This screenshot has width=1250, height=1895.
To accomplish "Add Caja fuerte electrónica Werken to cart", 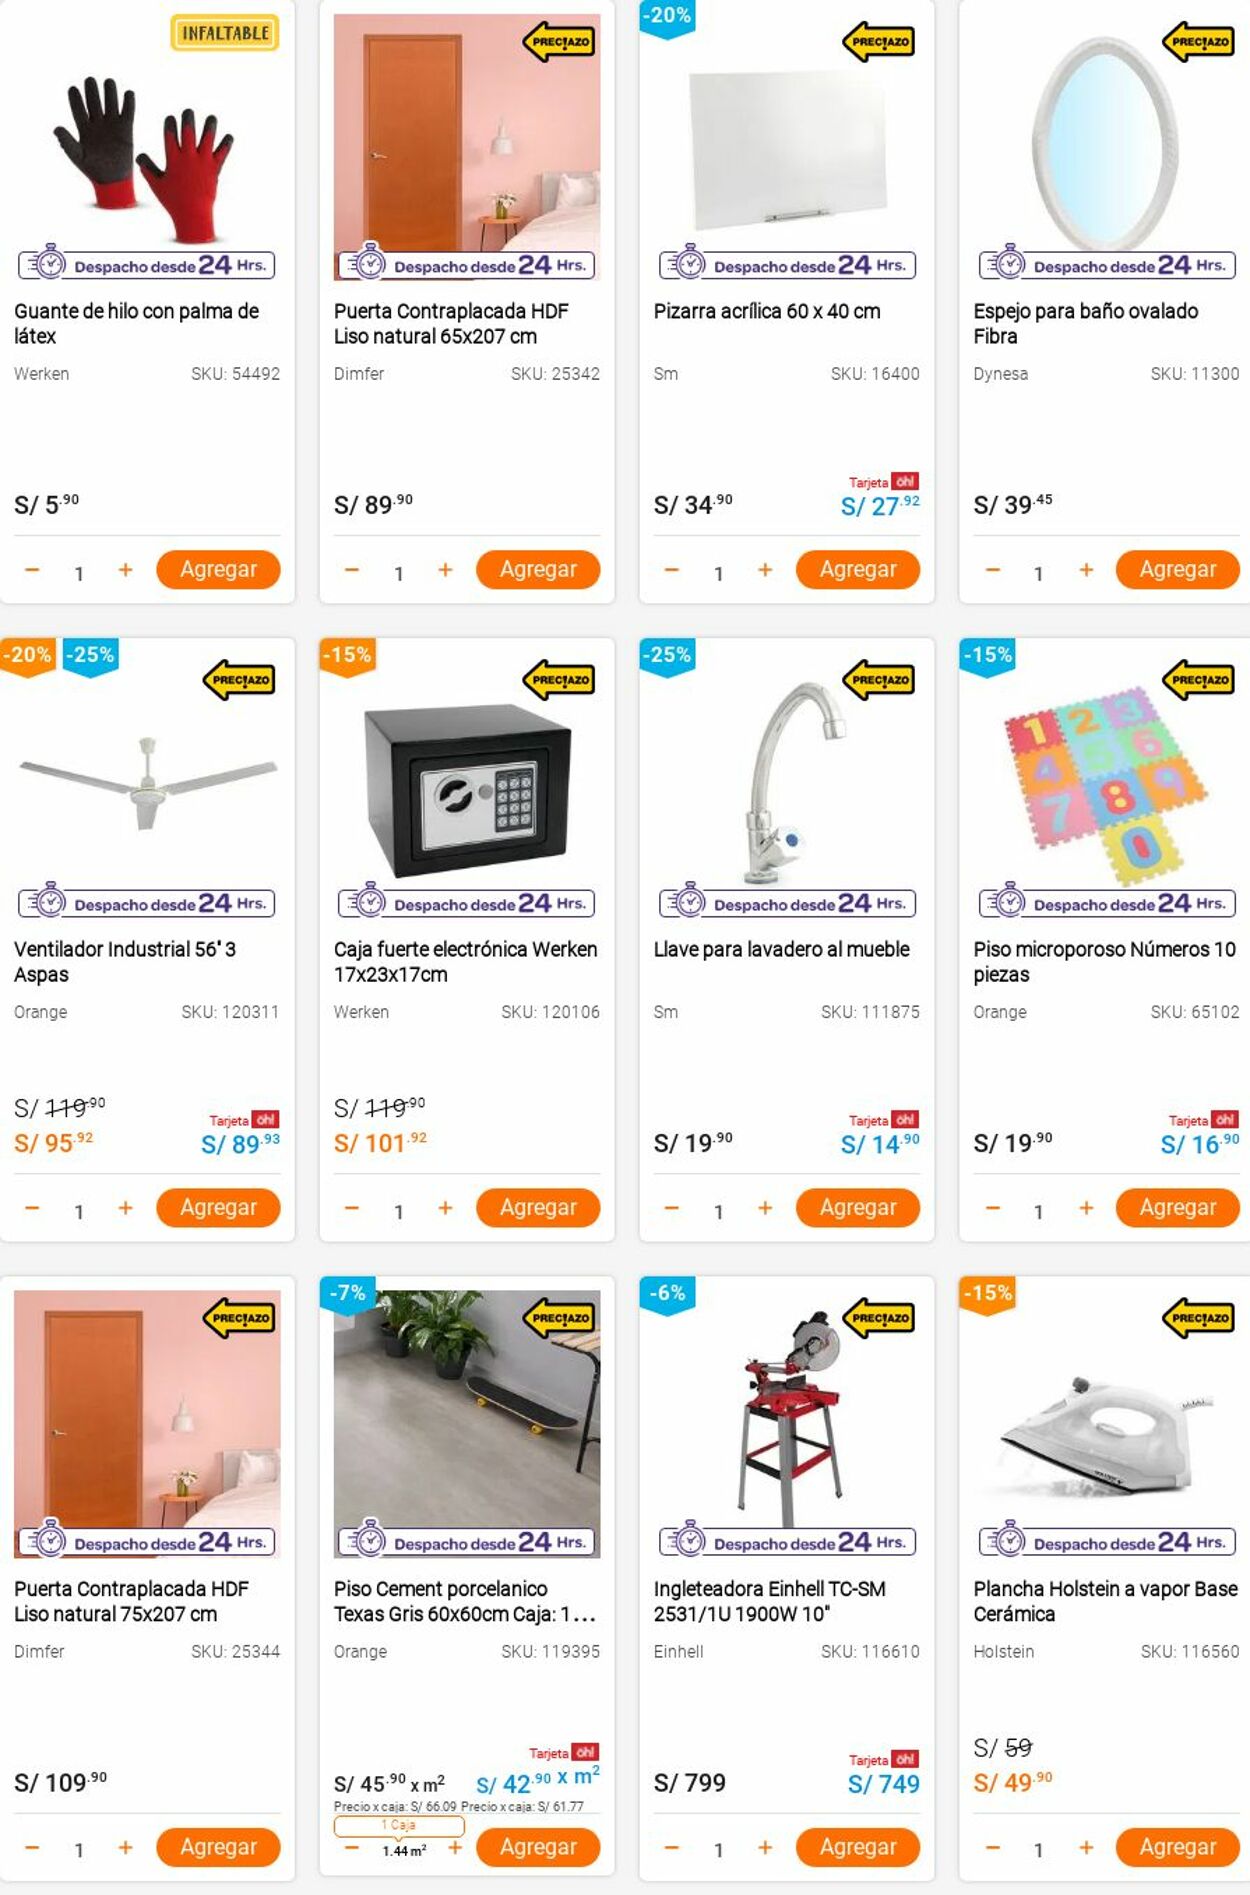I will point(538,1207).
